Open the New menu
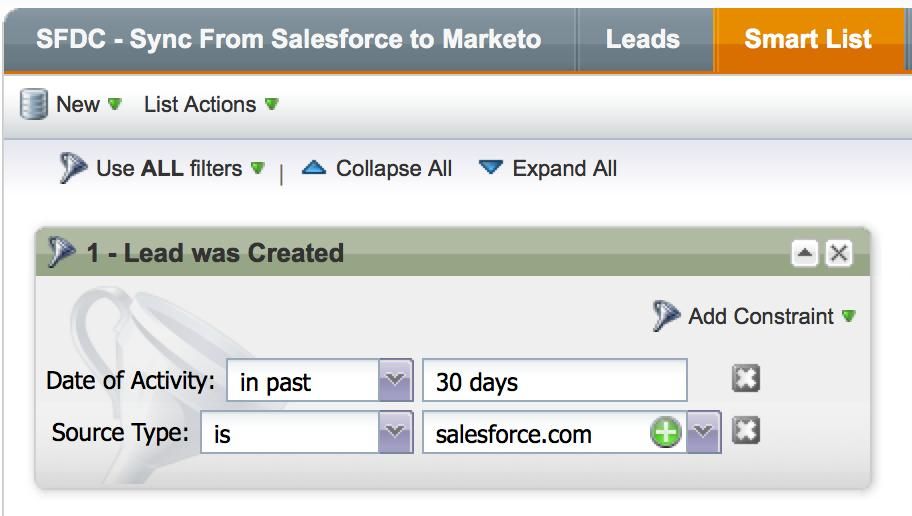 (x=78, y=105)
